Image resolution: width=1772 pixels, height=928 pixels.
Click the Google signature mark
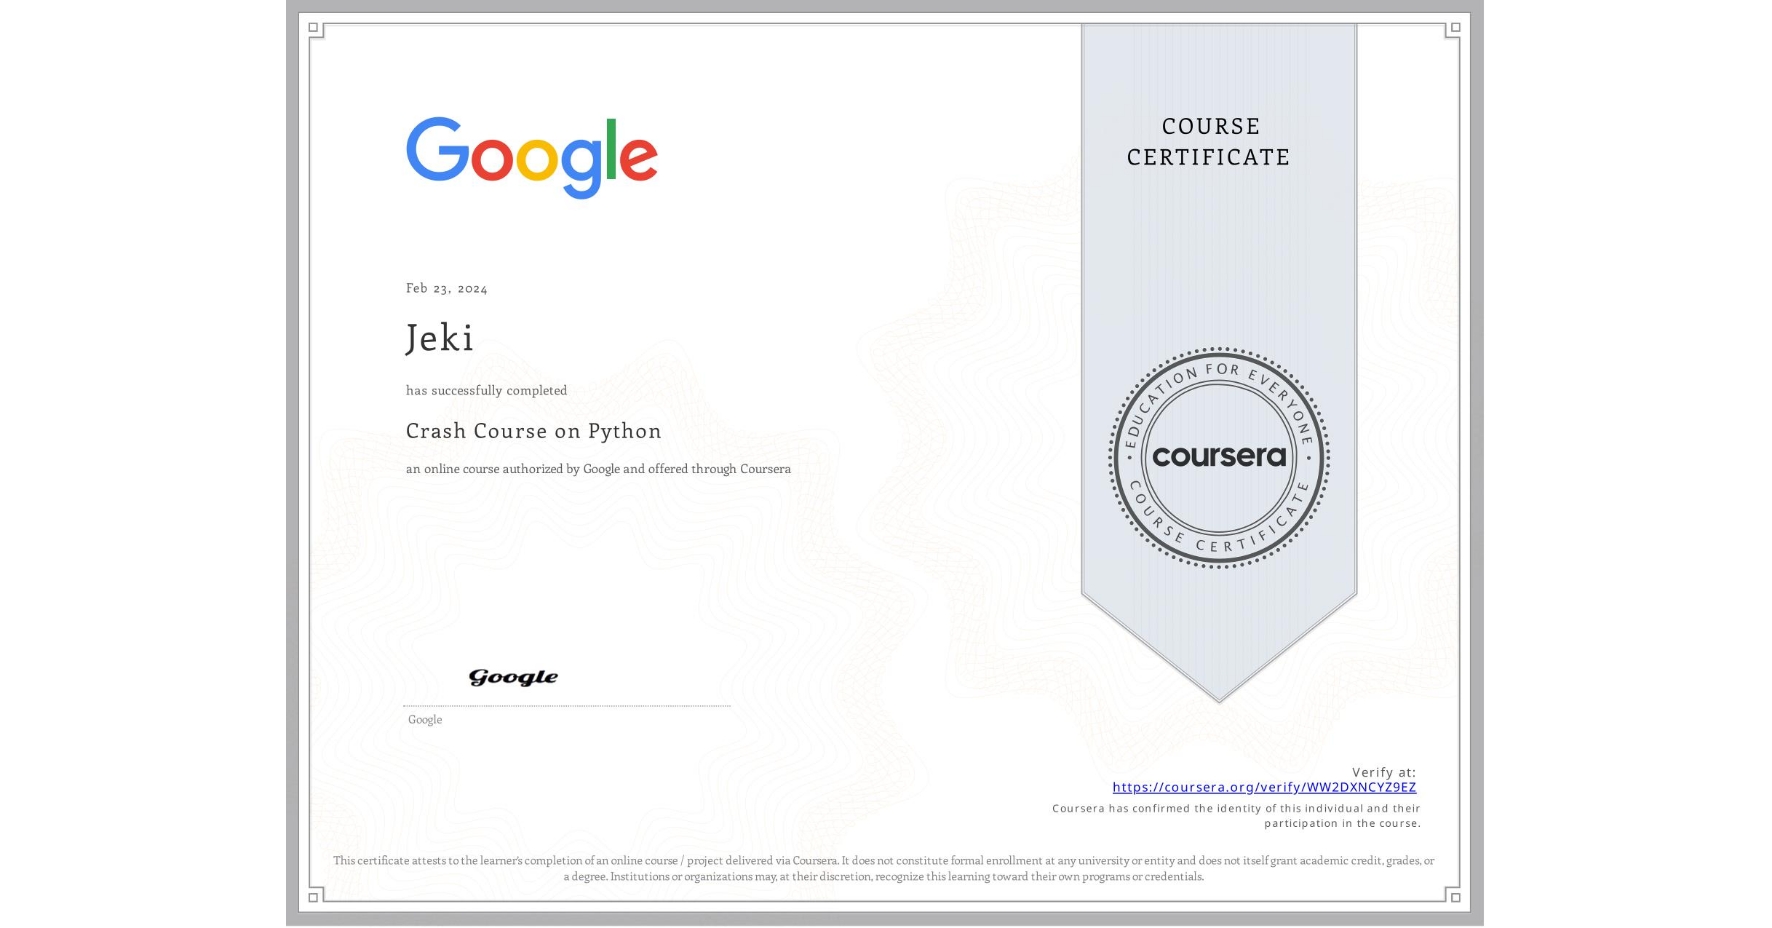[513, 677]
